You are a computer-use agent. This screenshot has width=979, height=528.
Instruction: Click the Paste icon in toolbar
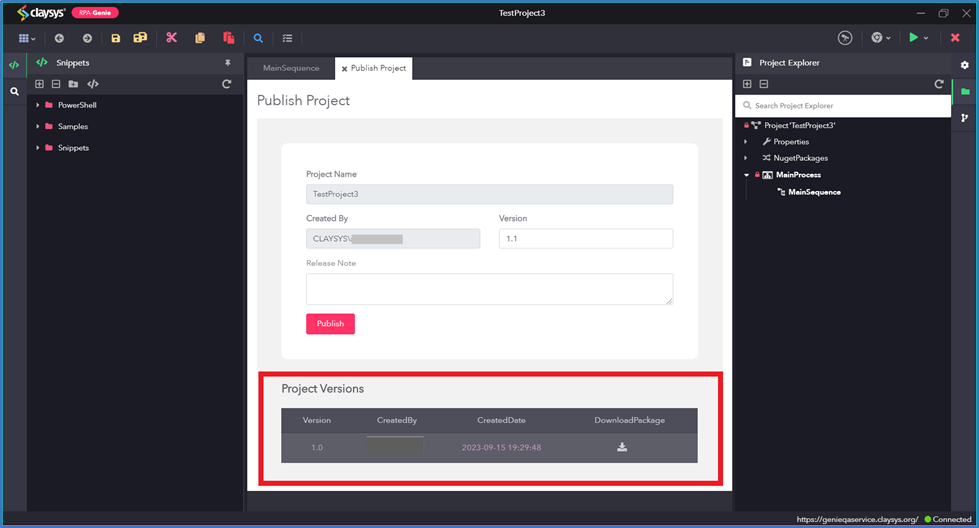pyautogui.click(x=229, y=38)
